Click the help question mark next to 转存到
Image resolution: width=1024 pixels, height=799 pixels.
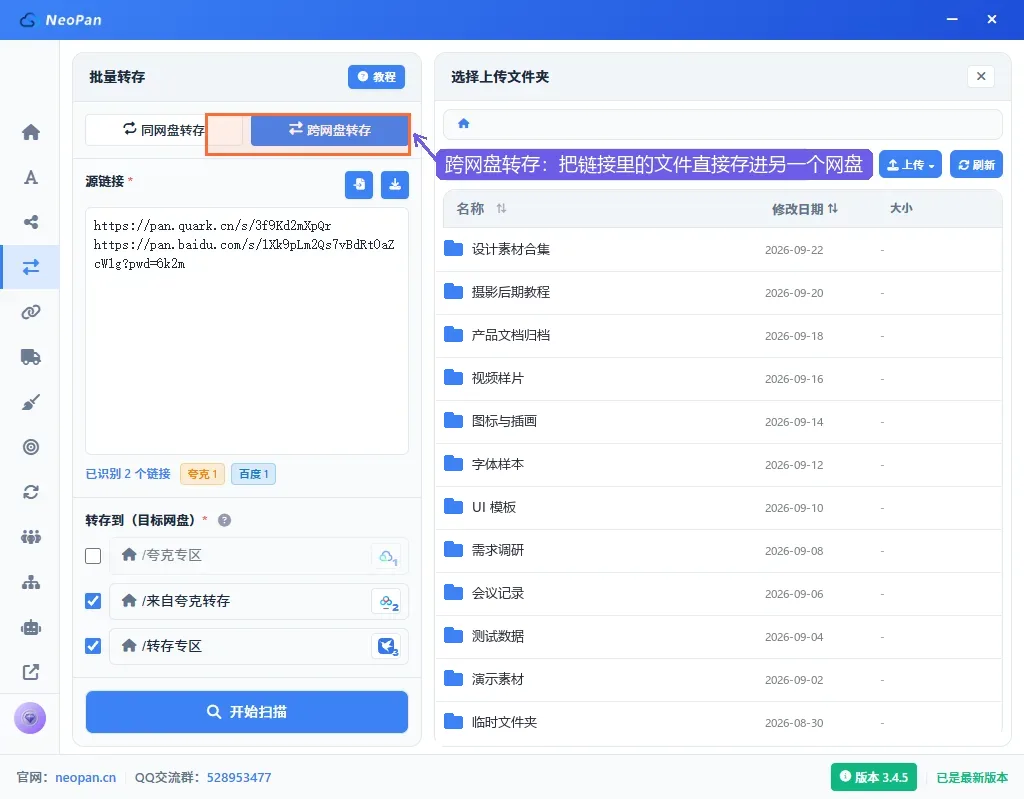point(225,521)
